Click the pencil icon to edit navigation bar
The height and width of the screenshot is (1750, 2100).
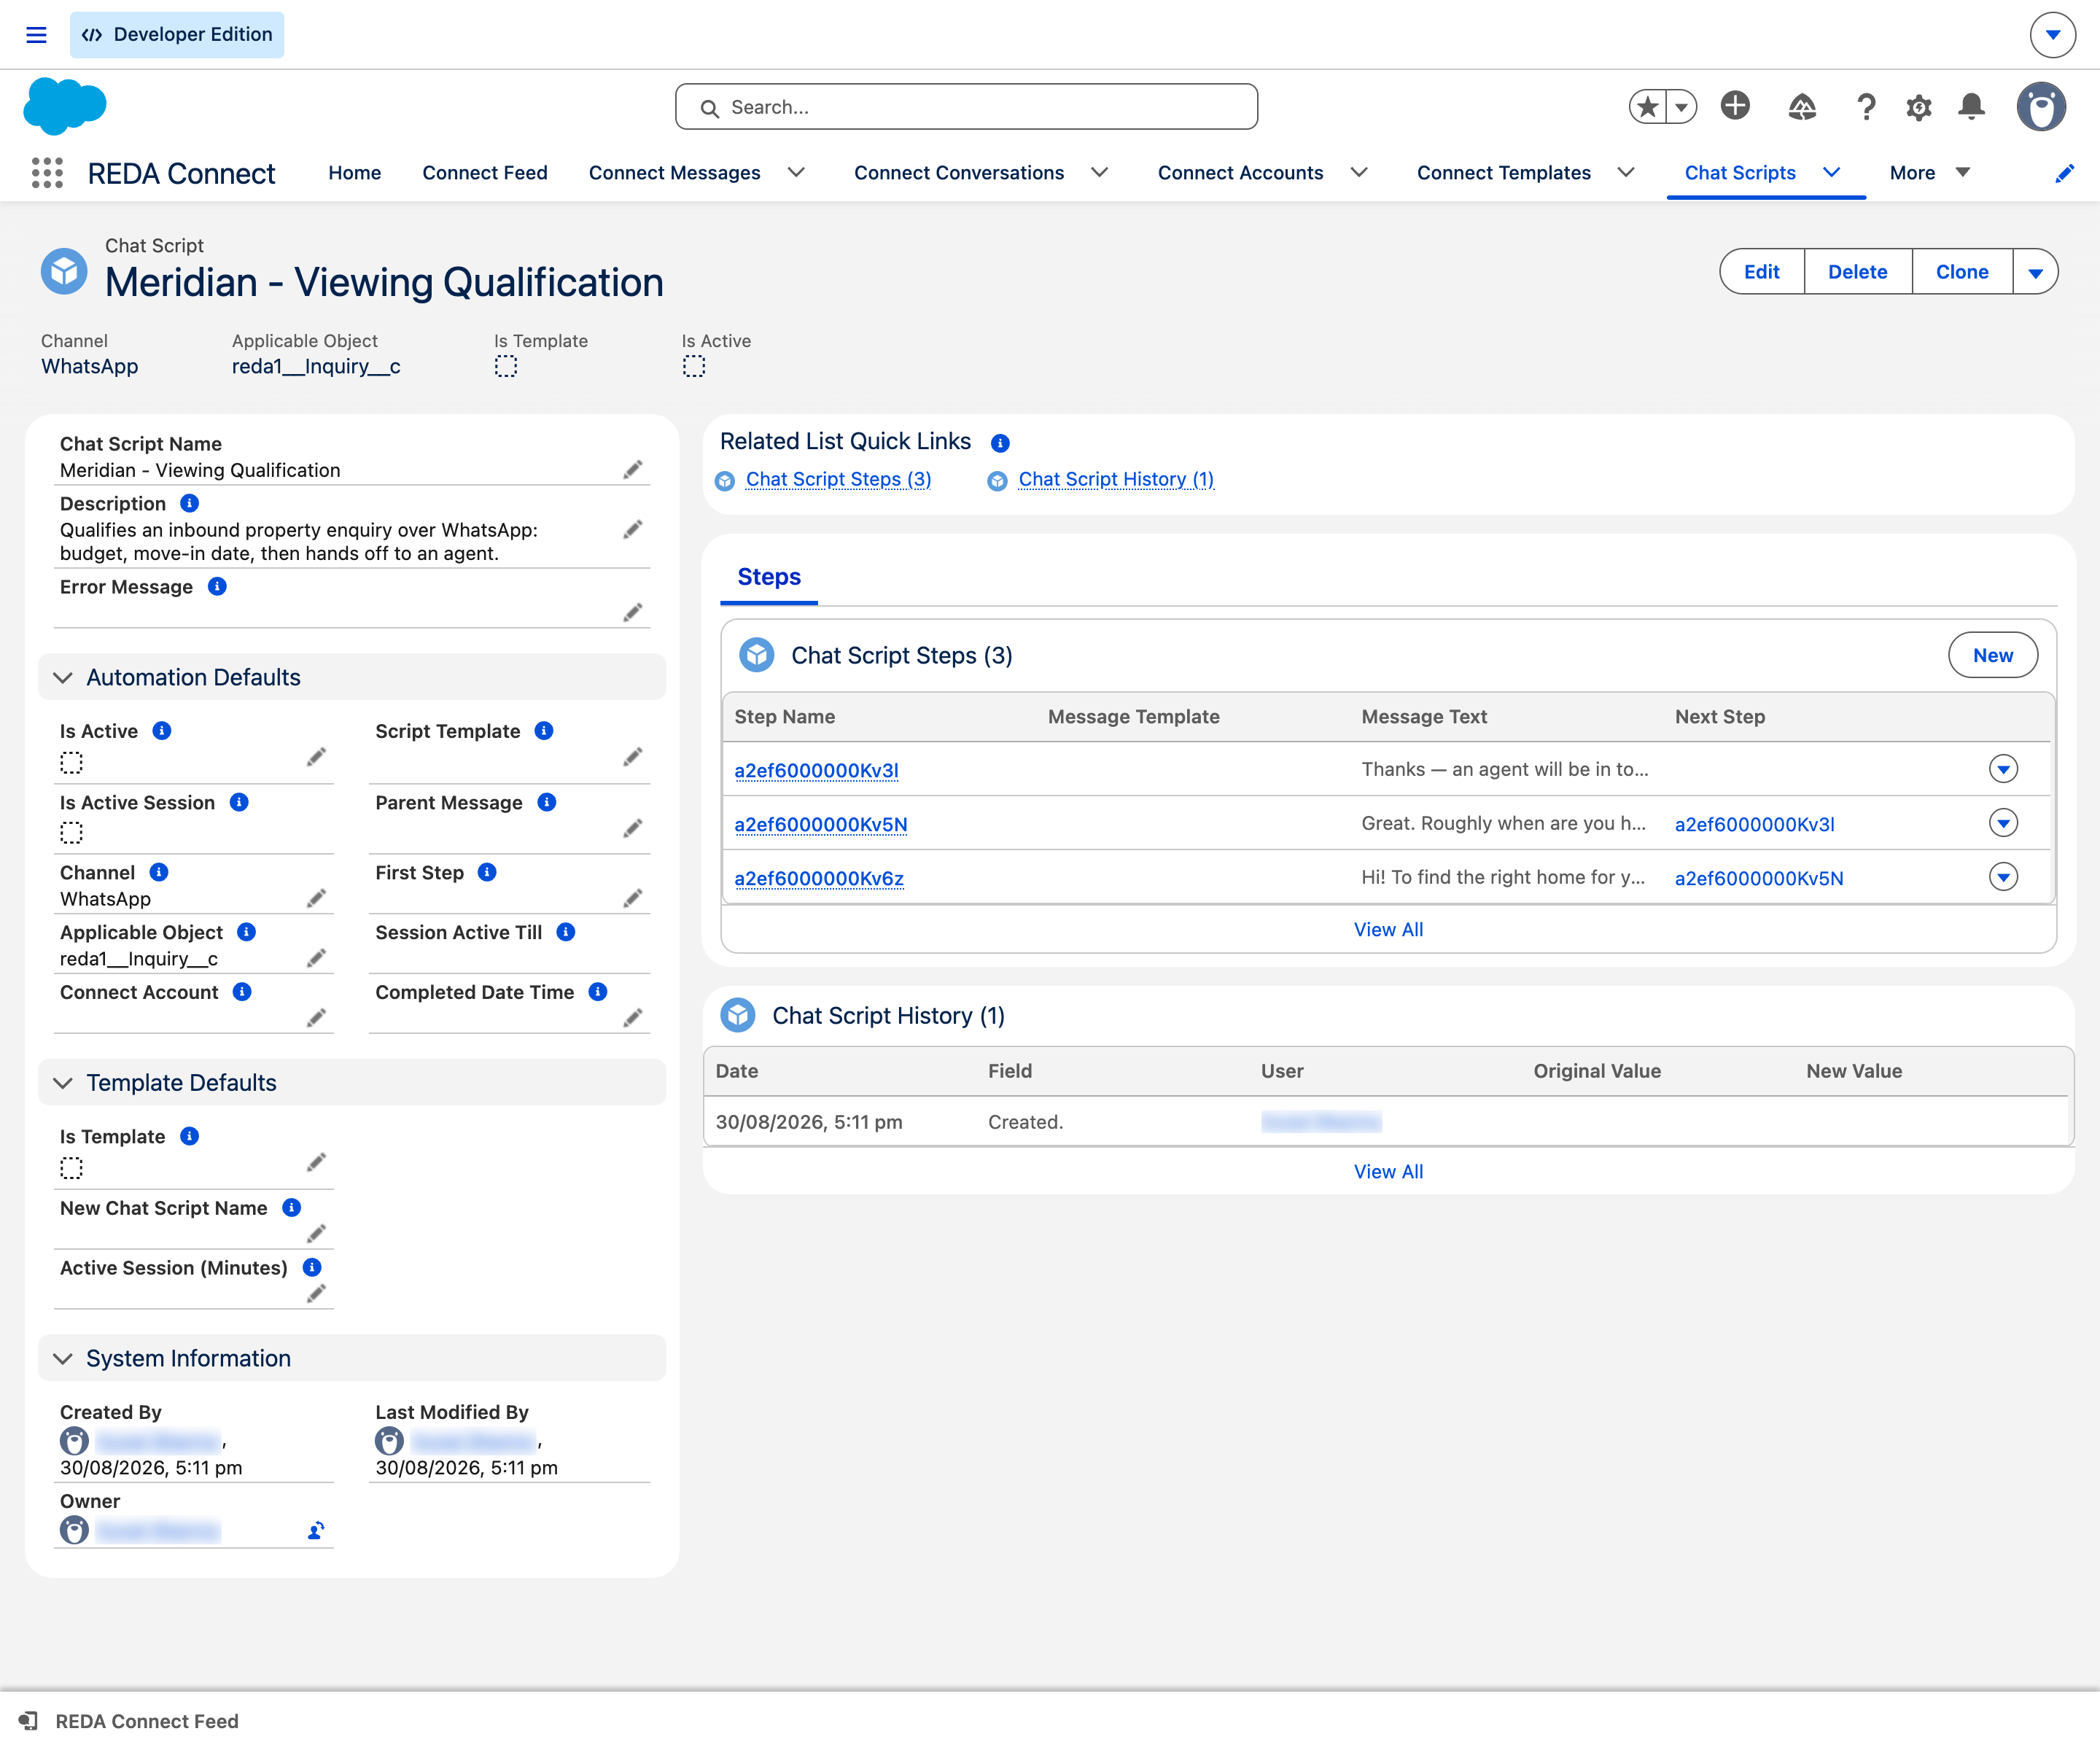[x=2064, y=173]
